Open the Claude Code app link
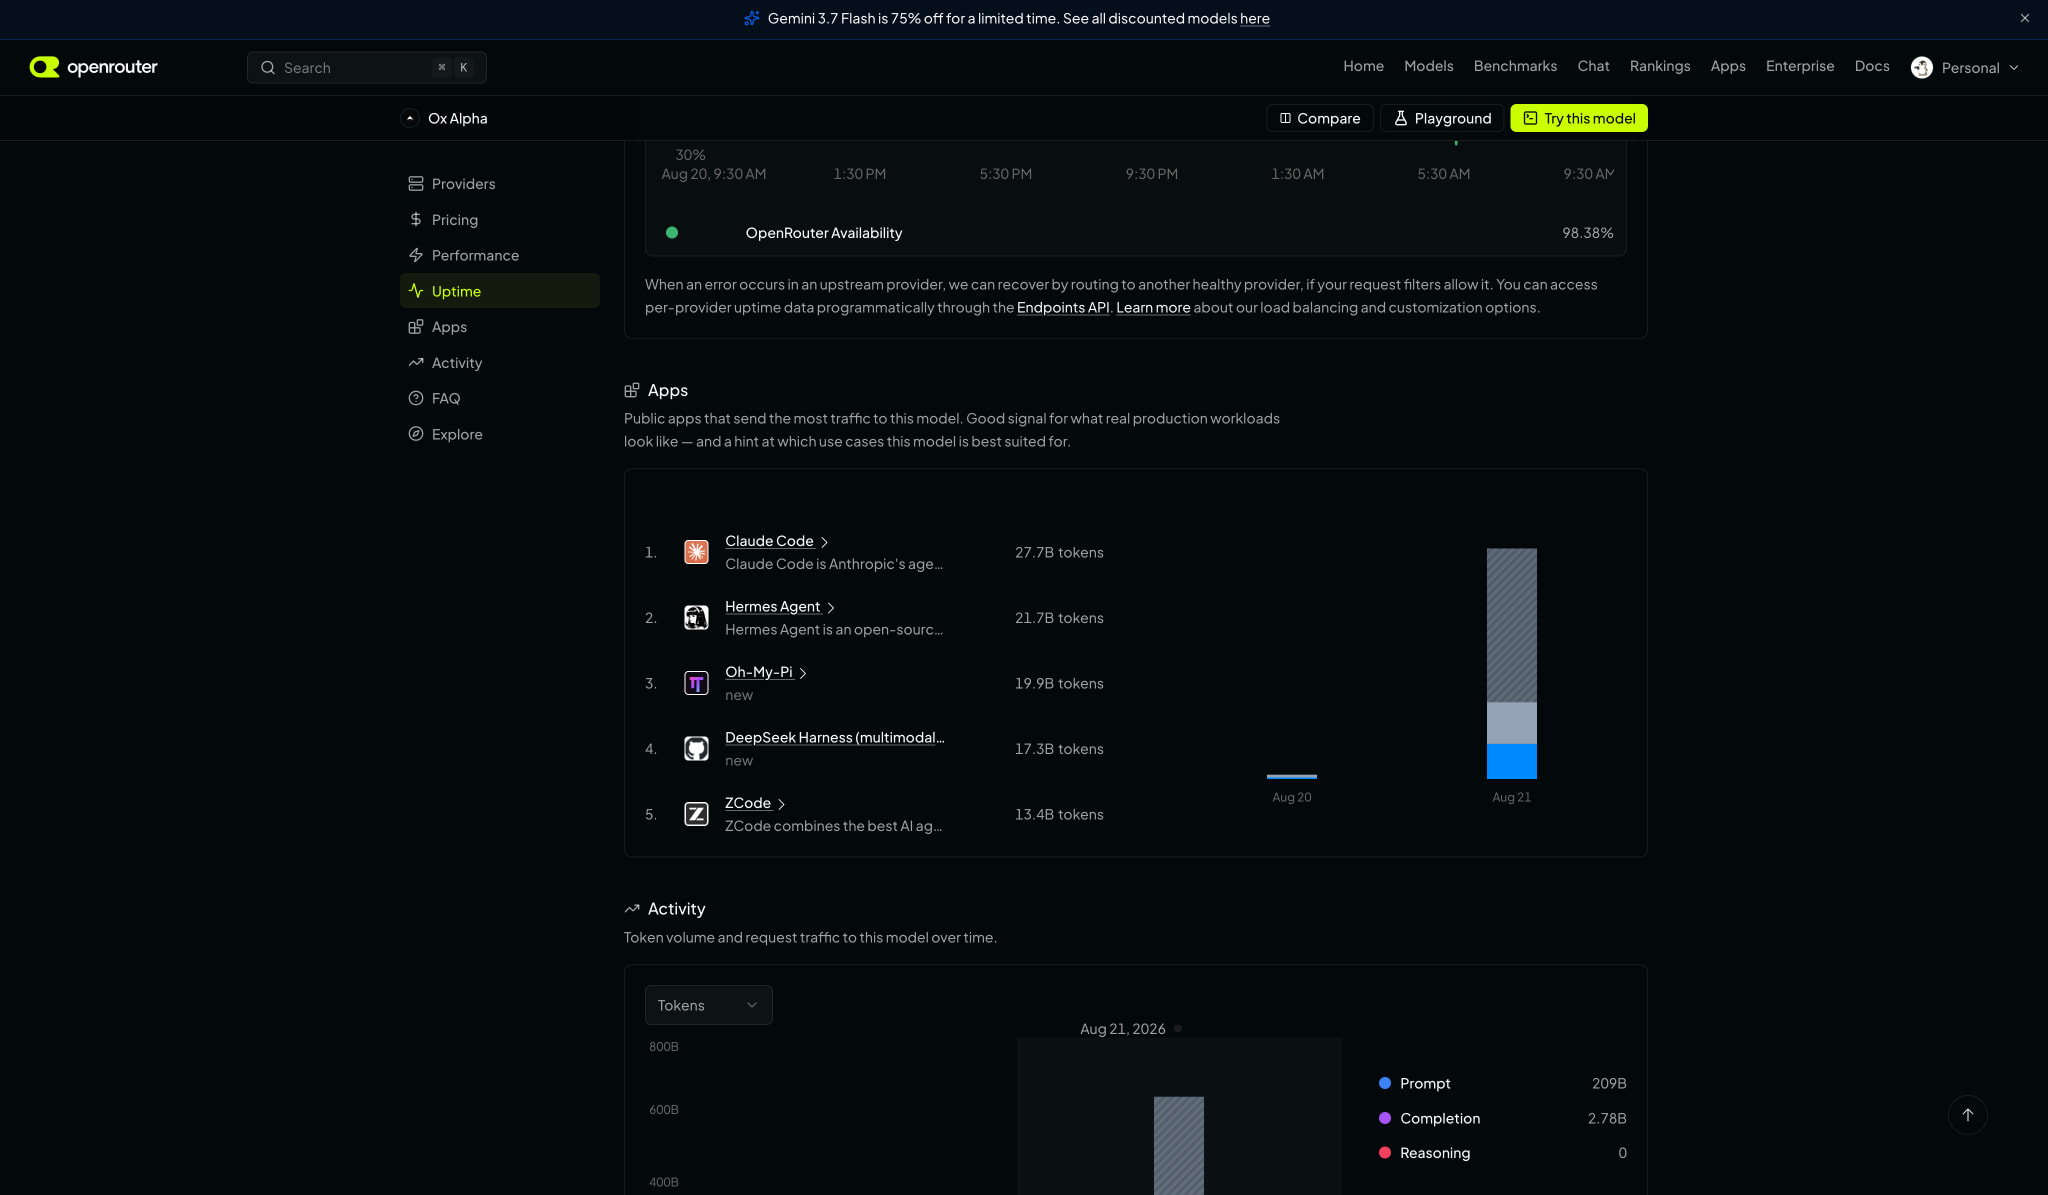Image resolution: width=2048 pixels, height=1195 pixels. tap(769, 541)
